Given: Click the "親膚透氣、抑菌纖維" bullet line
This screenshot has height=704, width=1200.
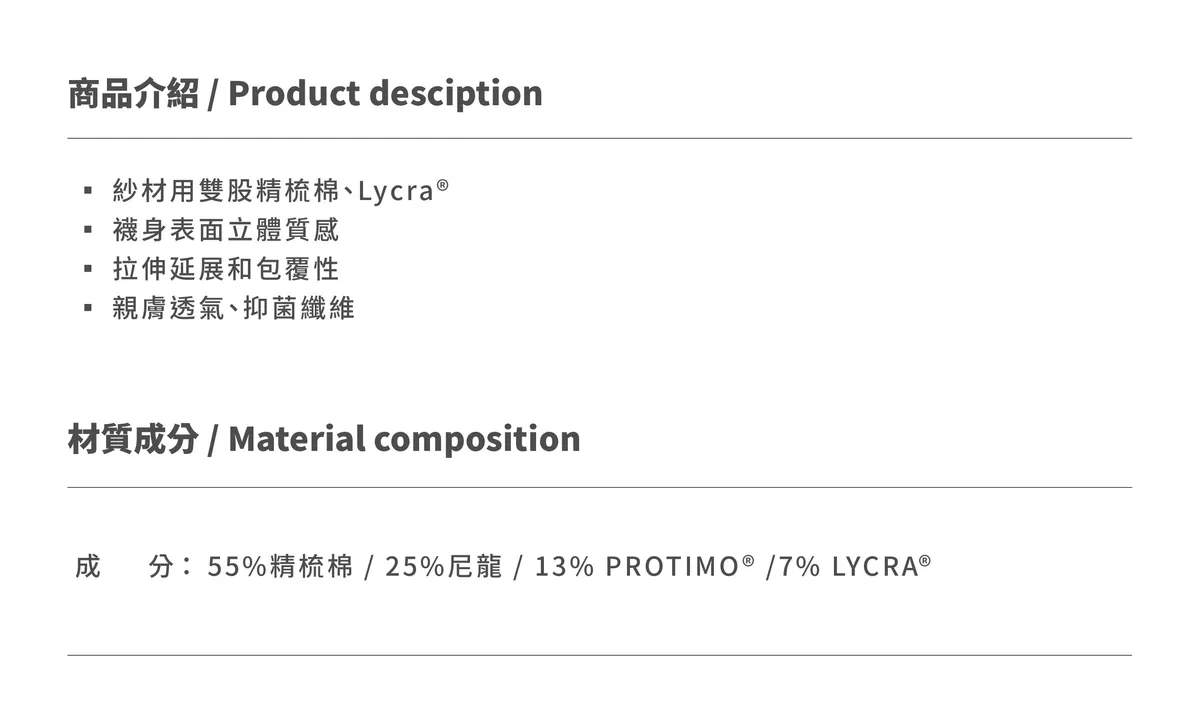Looking at the screenshot, I should [233, 308].
